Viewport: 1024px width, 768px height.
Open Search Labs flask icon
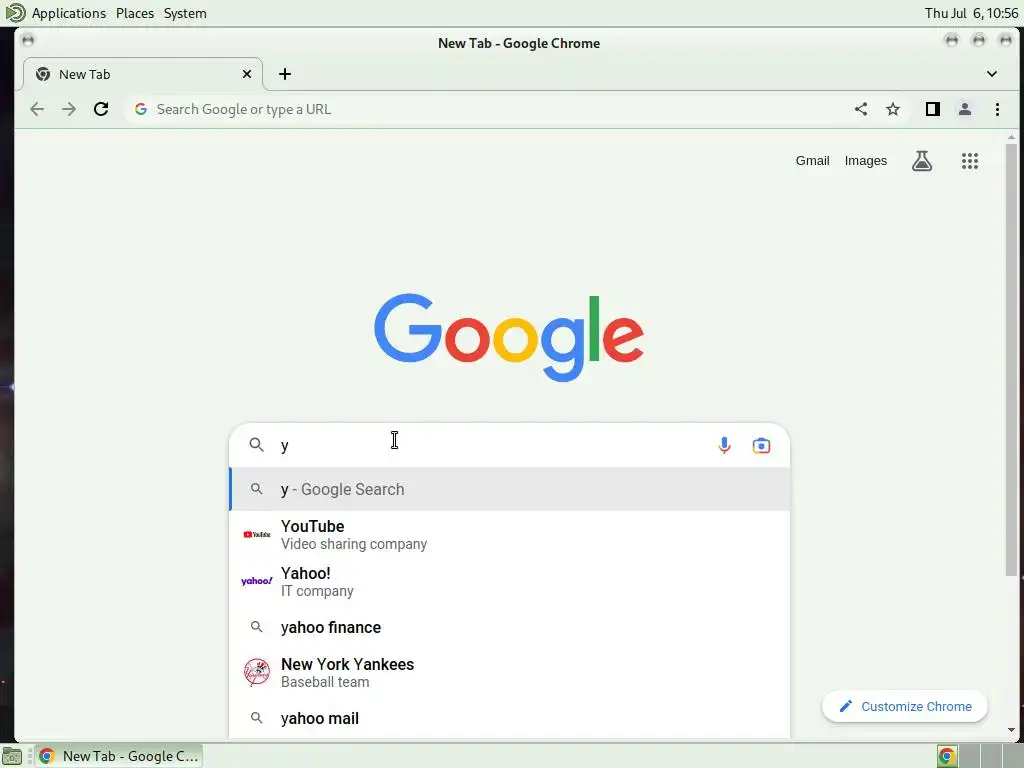[x=921, y=161]
